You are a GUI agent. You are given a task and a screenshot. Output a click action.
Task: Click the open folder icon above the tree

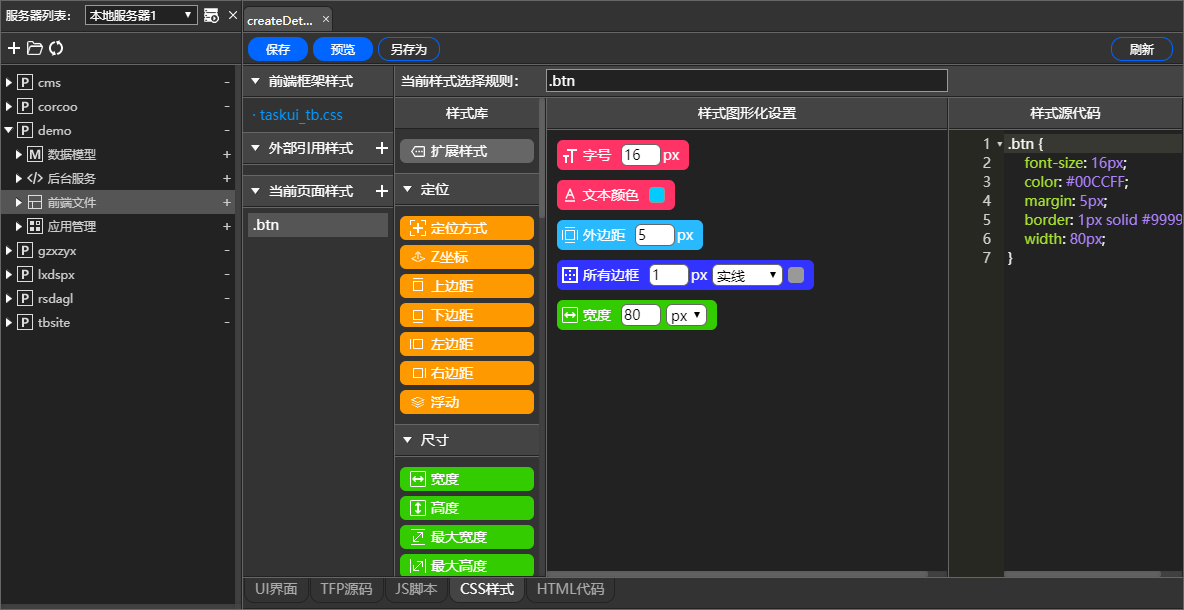click(x=34, y=48)
